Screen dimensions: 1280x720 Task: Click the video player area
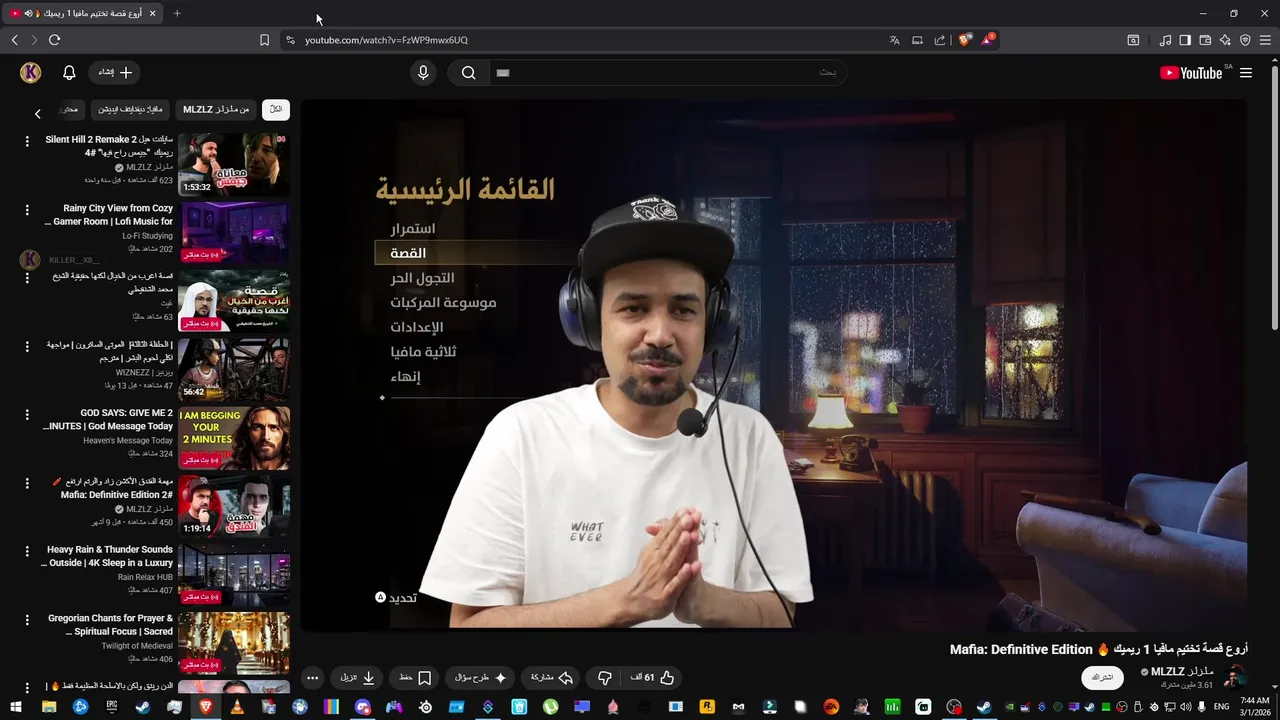774,365
